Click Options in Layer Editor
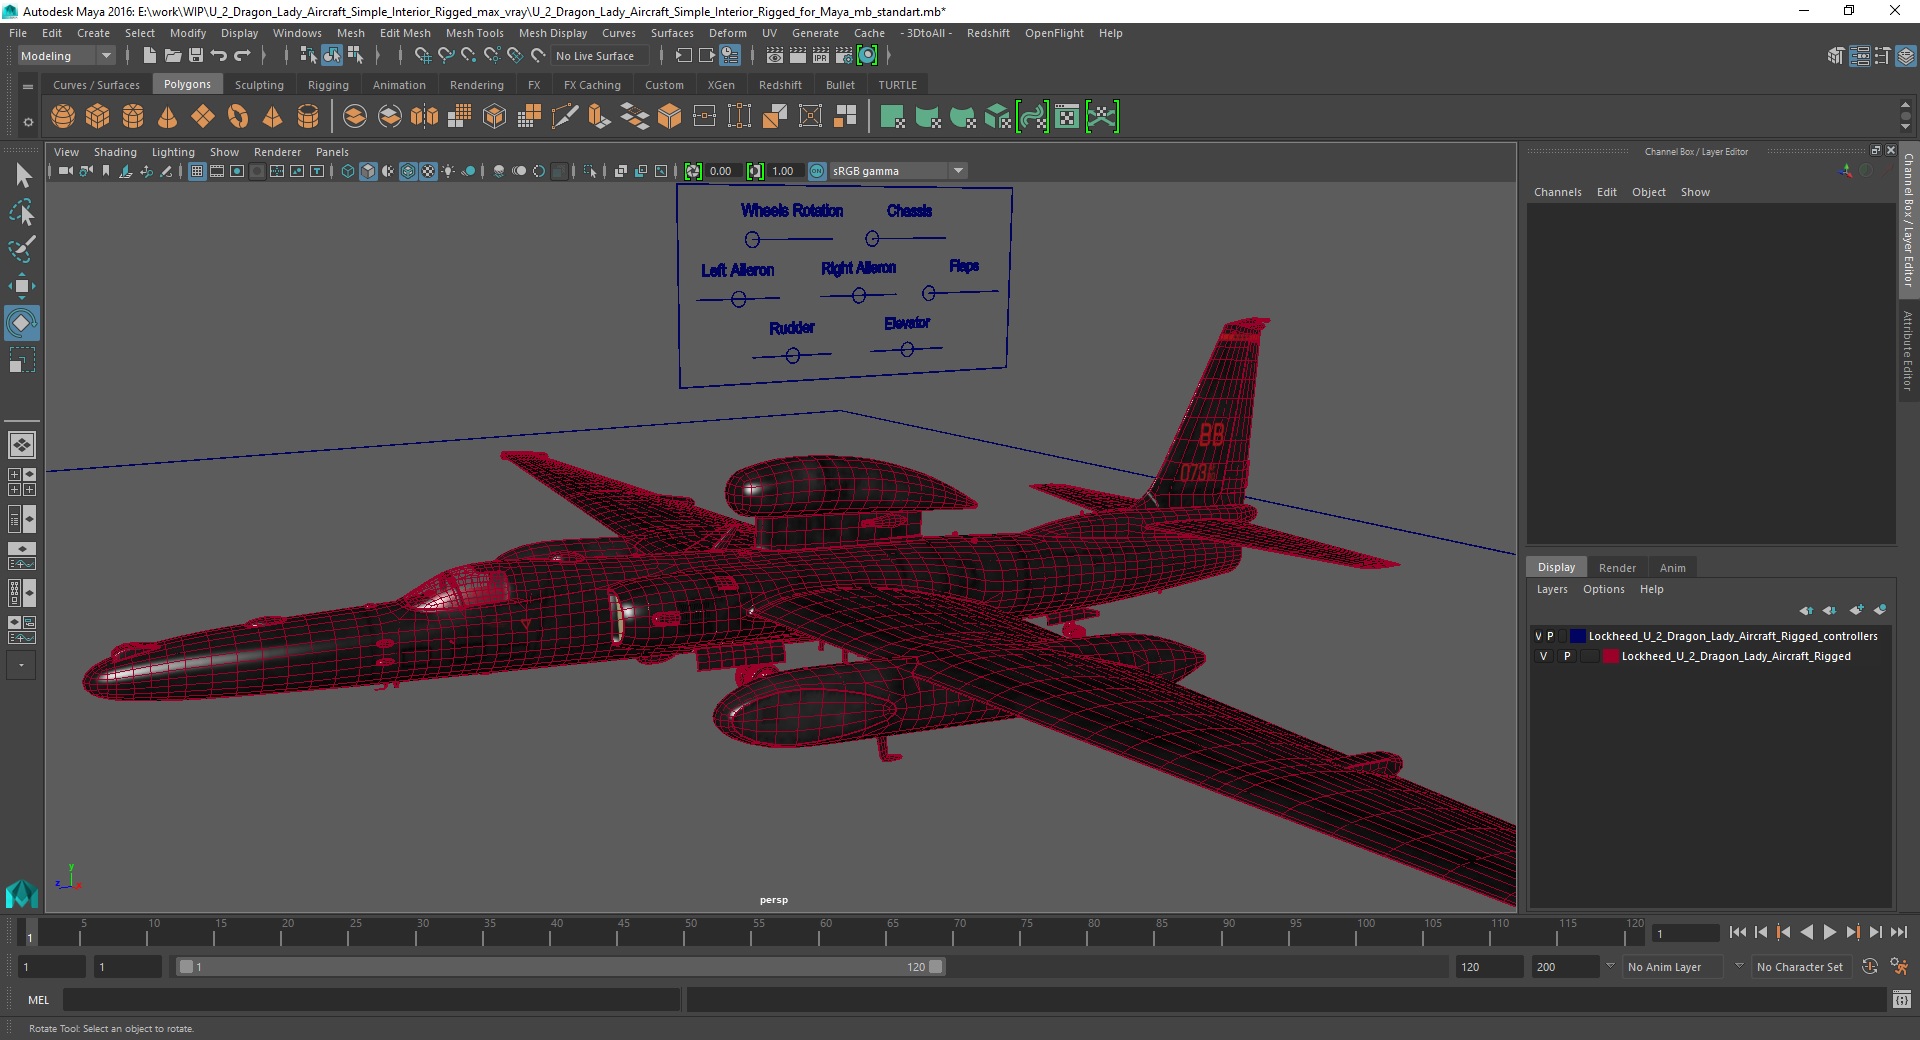The height and width of the screenshot is (1040, 1920). coord(1603,589)
